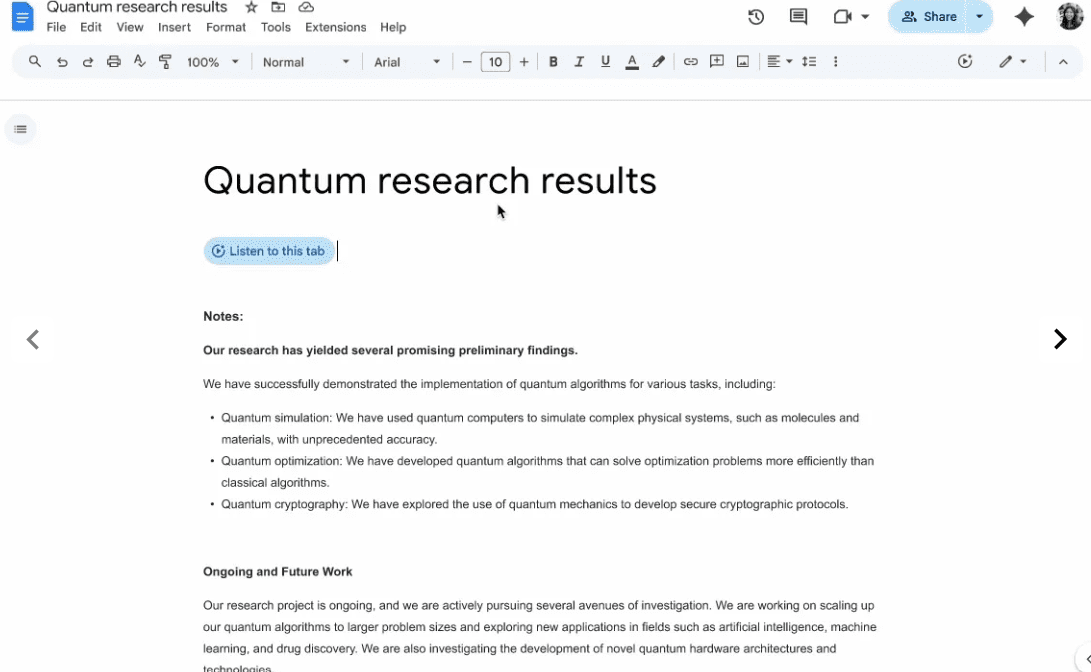1091x672 pixels.
Task: Open the Insert menu
Action: tap(174, 27)
